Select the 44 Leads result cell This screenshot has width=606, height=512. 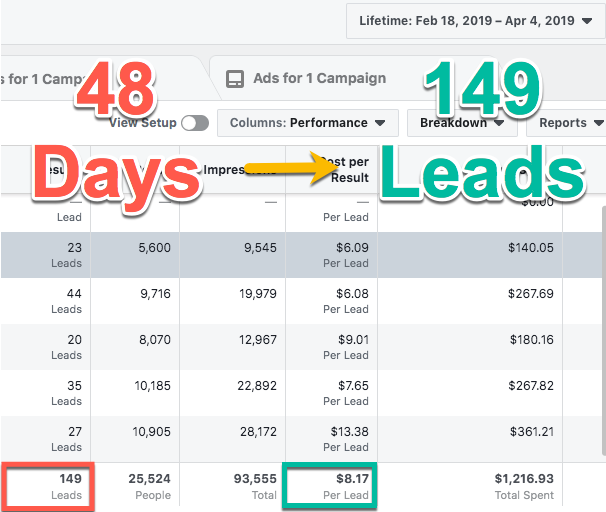[x=46, y=301]
